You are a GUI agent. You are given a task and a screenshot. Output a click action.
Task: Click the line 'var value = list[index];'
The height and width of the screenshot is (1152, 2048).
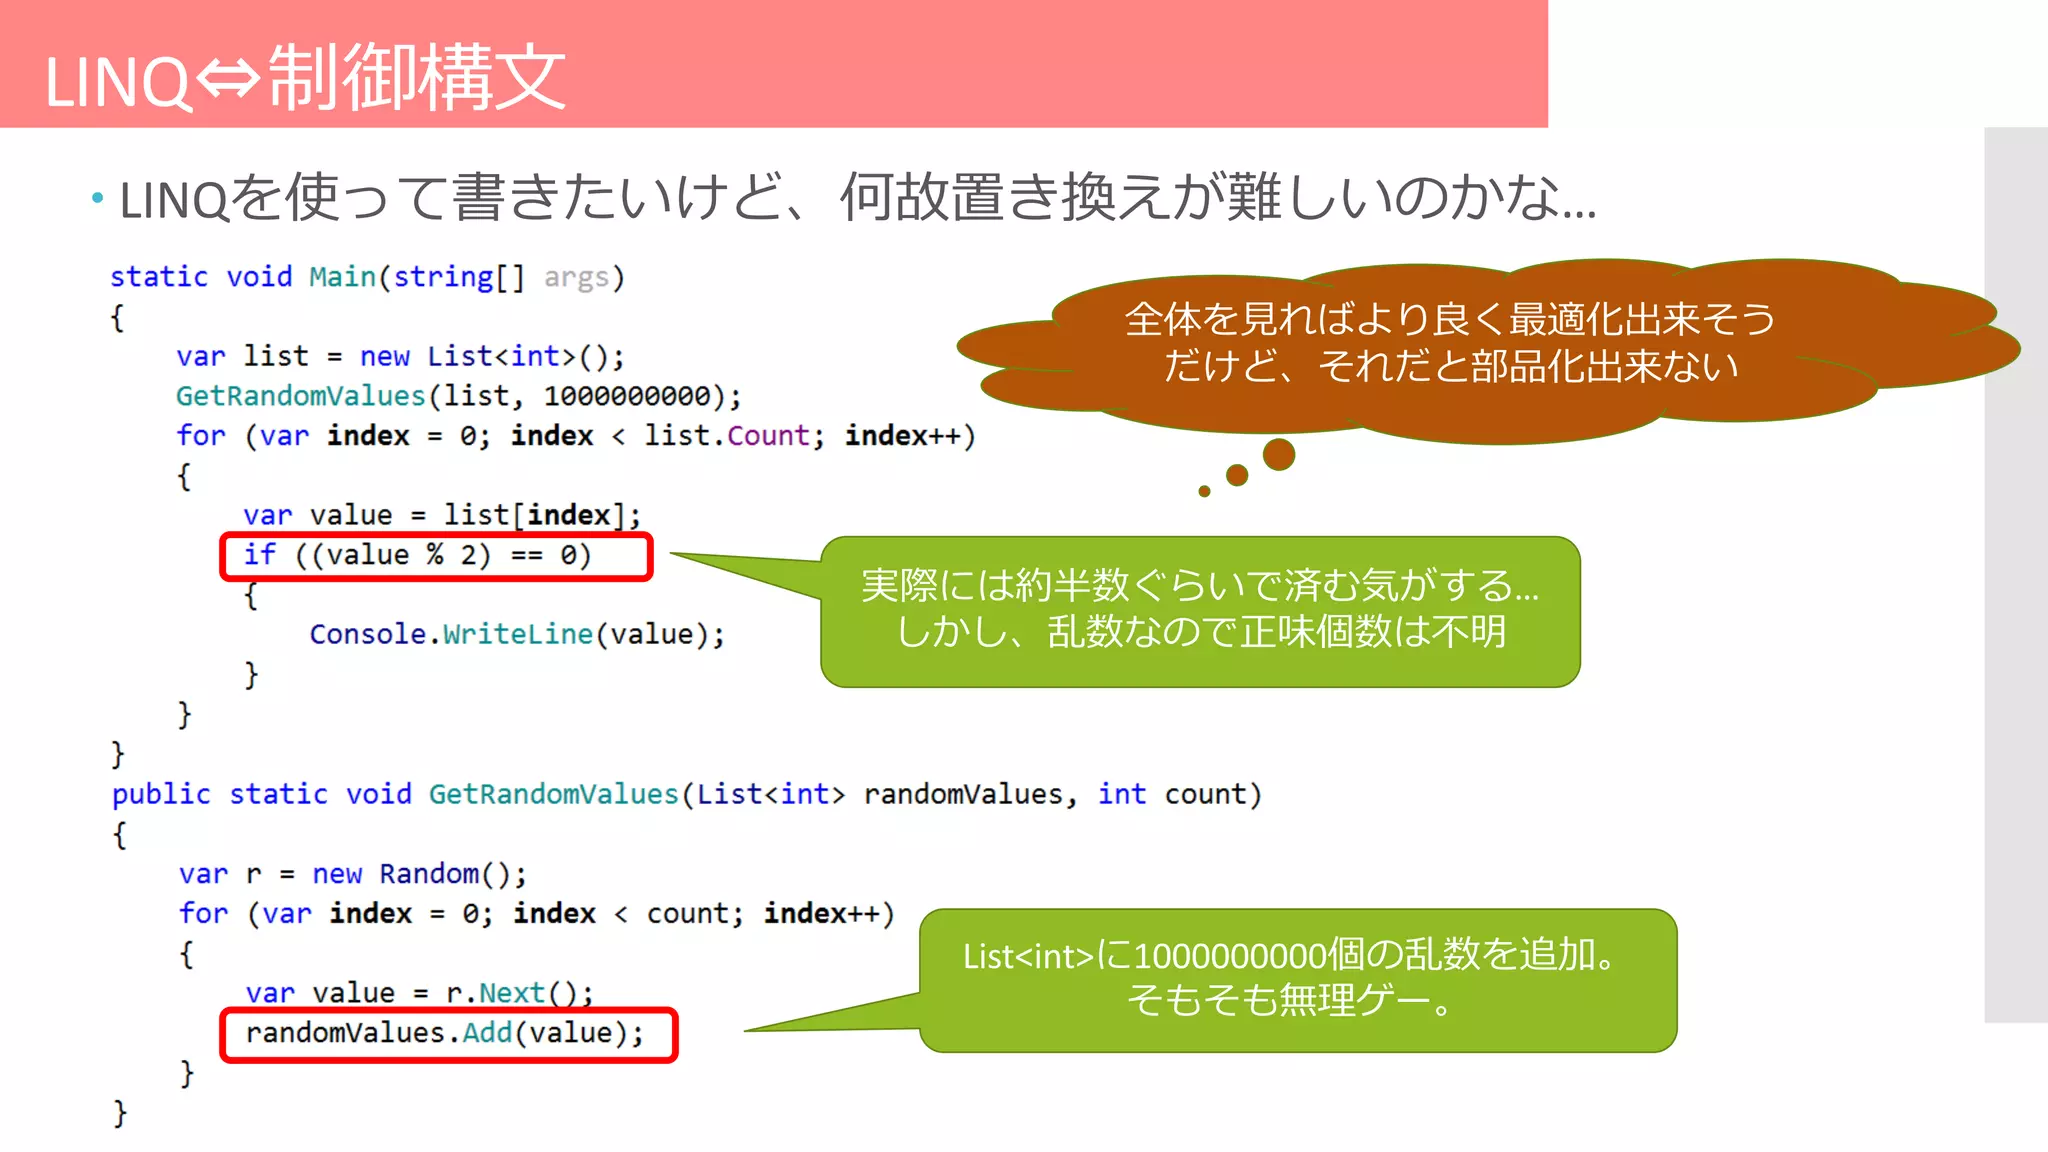point(442,515)
